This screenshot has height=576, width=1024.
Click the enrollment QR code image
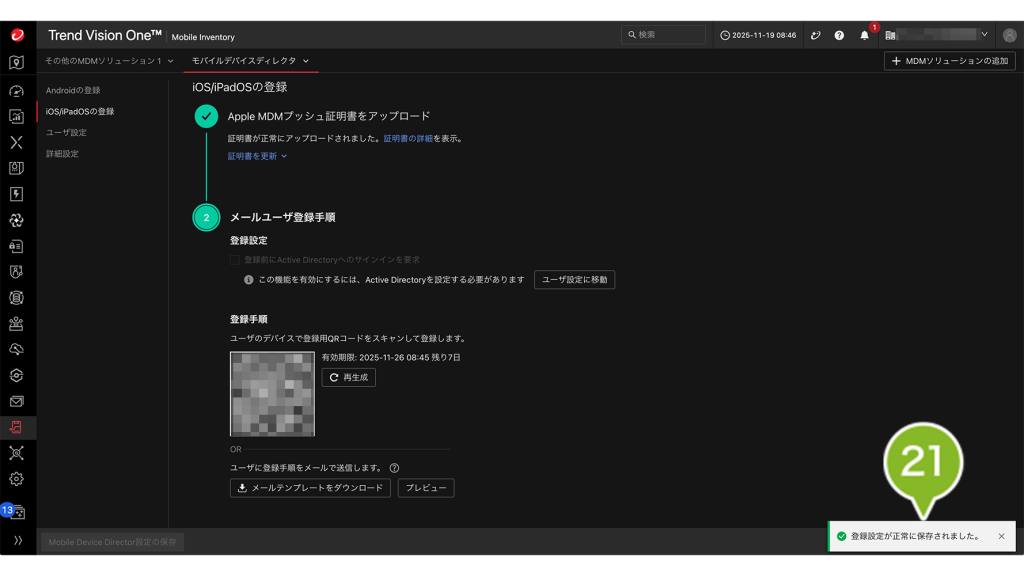pos(272,394)
